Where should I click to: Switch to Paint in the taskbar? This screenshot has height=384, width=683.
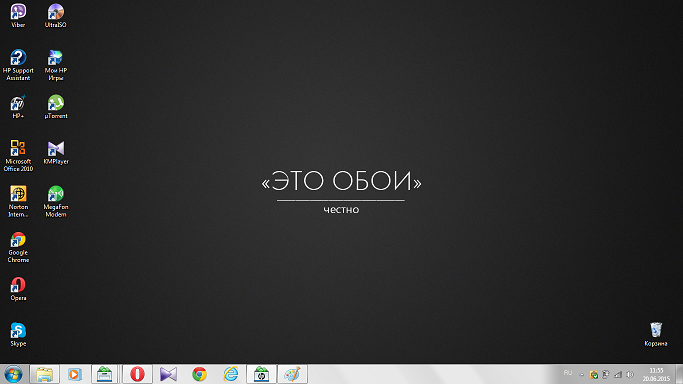(292, 374)
